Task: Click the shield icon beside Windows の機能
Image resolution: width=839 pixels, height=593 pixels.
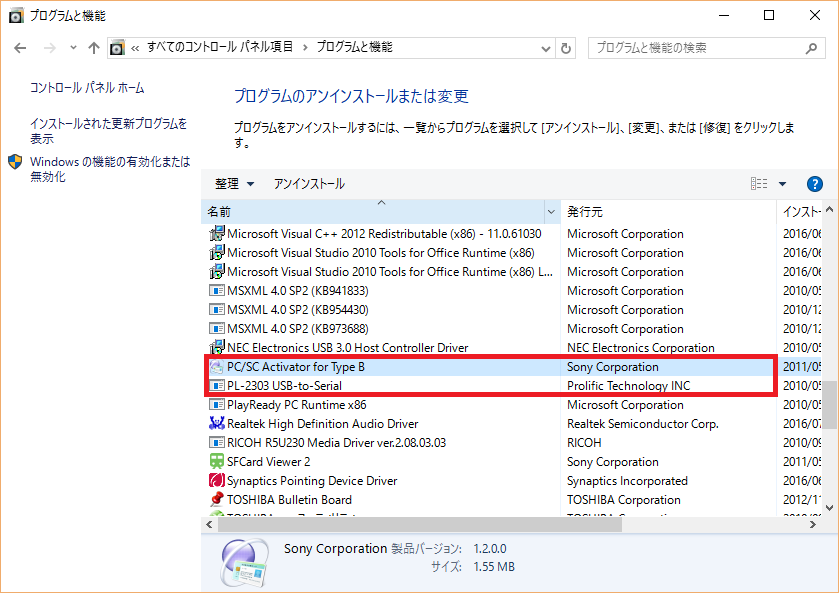Action: click(15, 162)
